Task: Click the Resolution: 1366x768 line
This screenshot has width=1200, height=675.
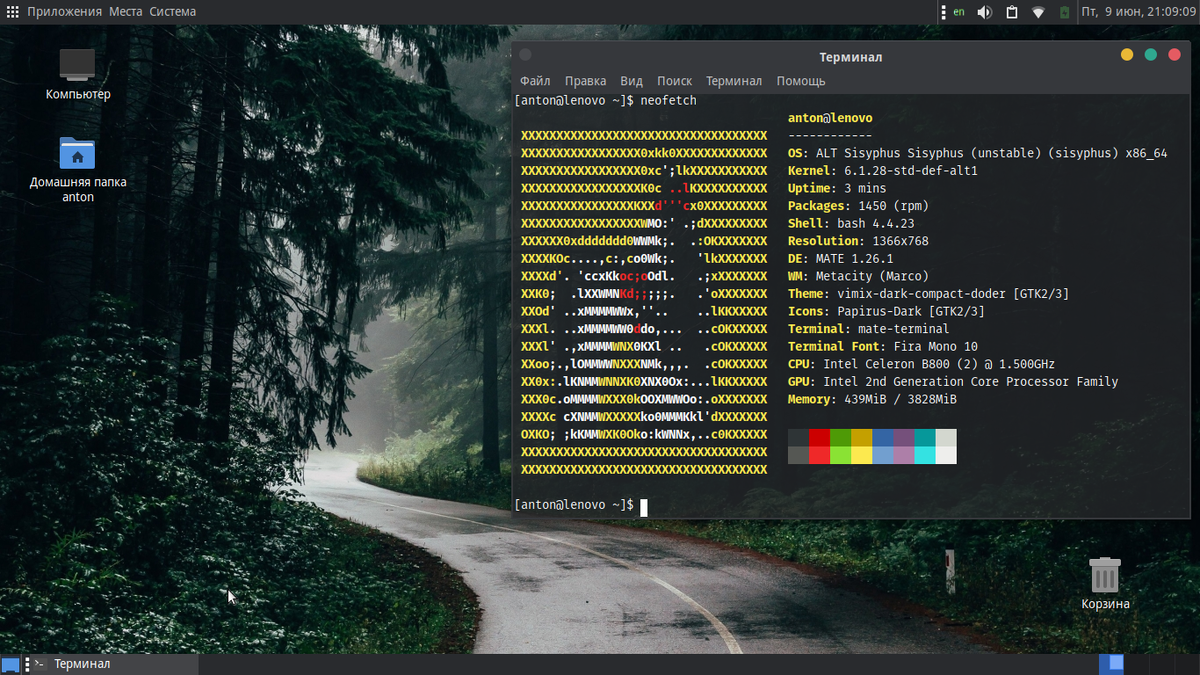Action: click(858, 241)
